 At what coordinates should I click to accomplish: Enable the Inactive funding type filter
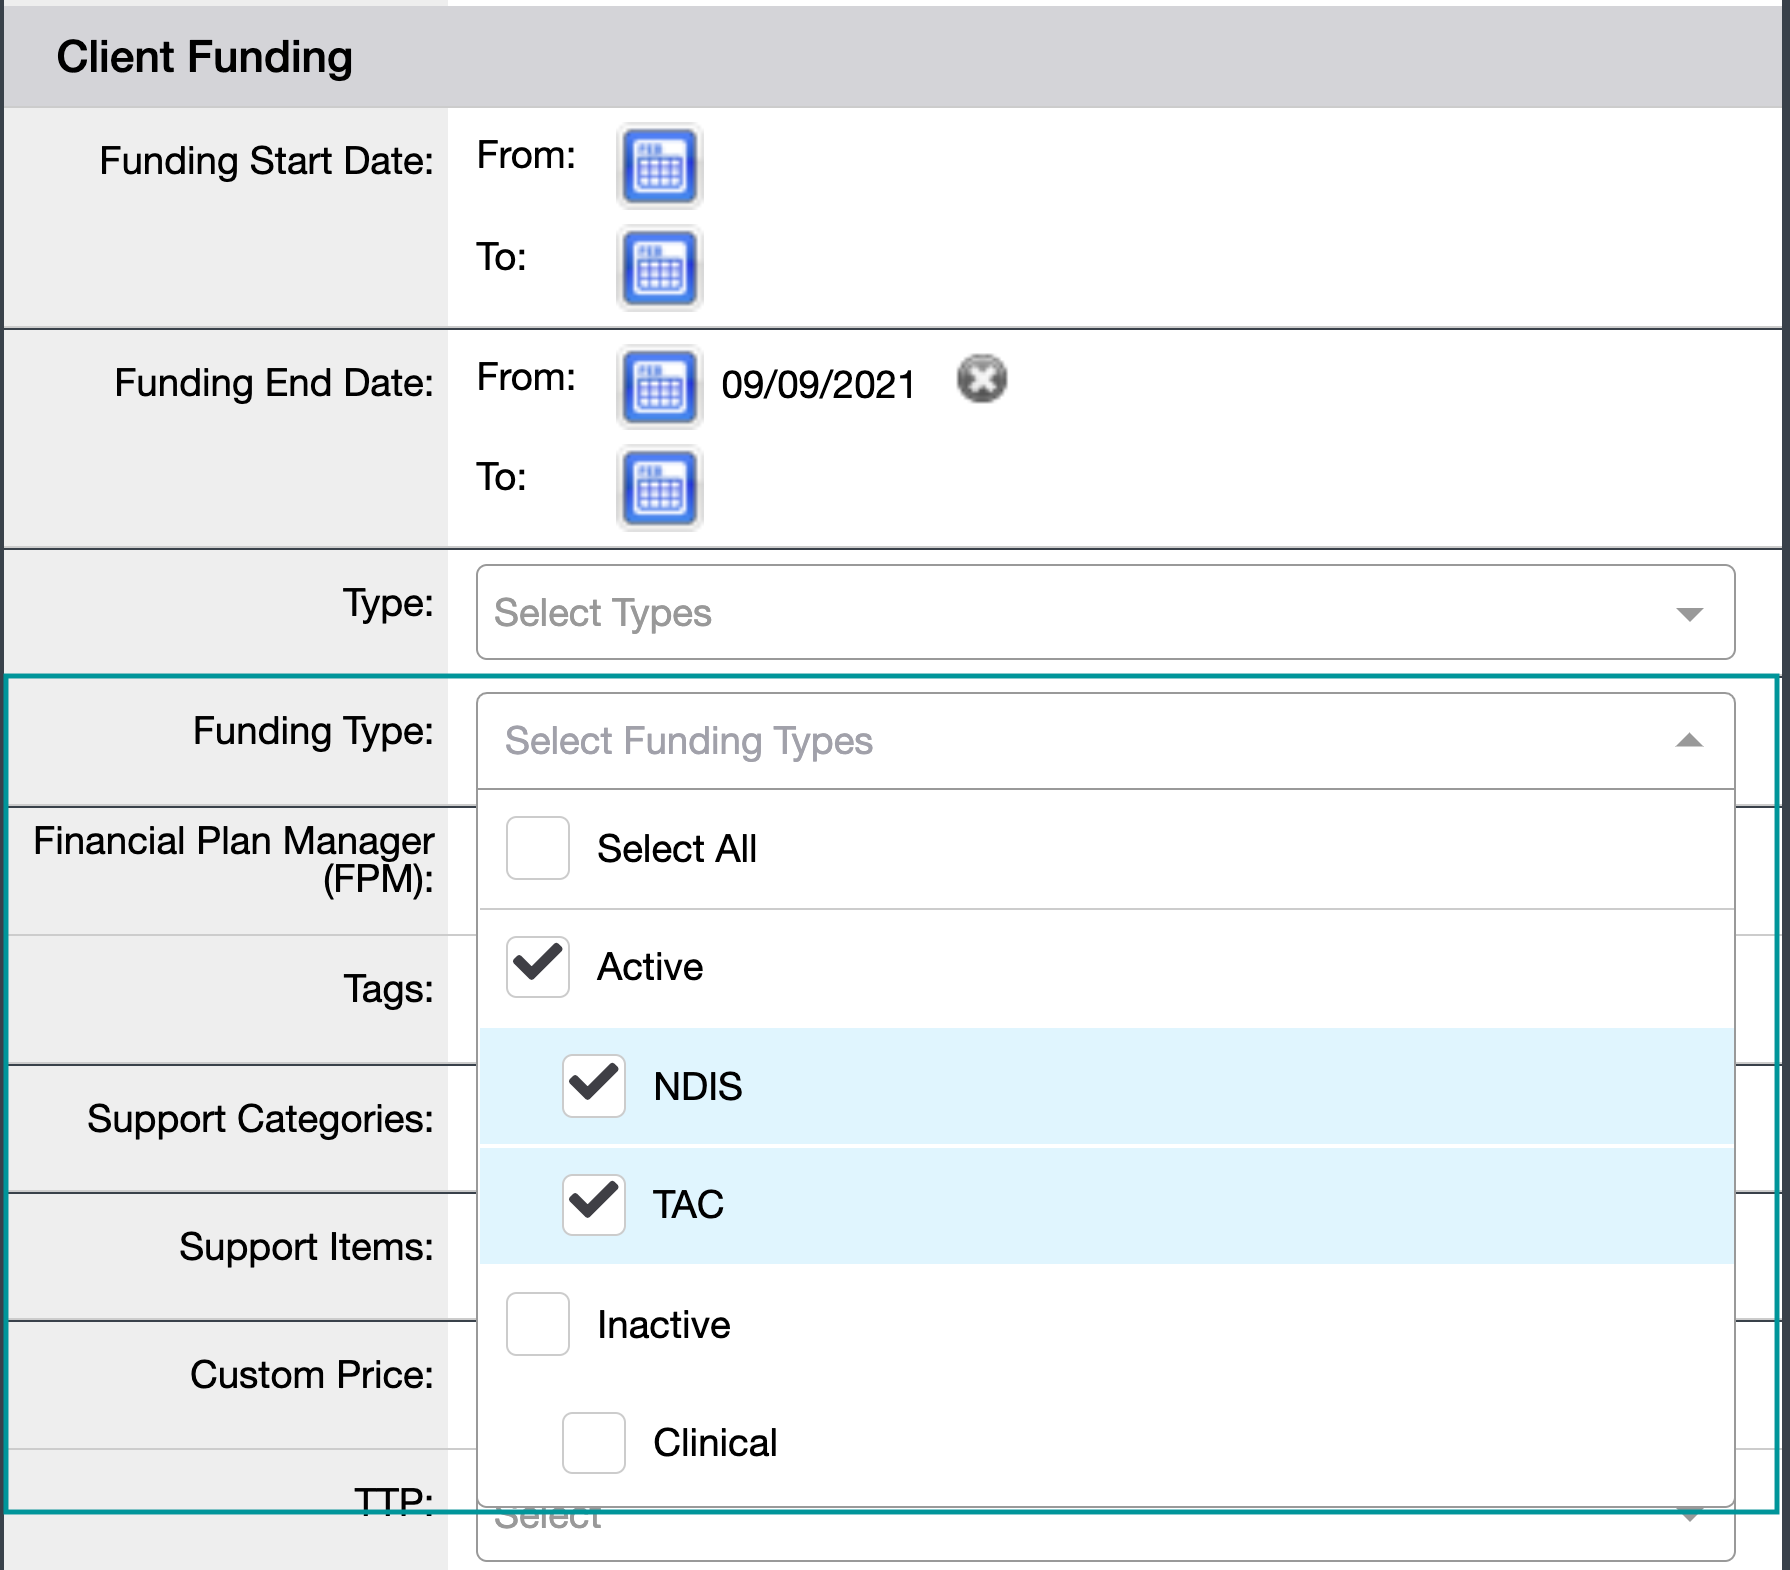click(537, 1324)
